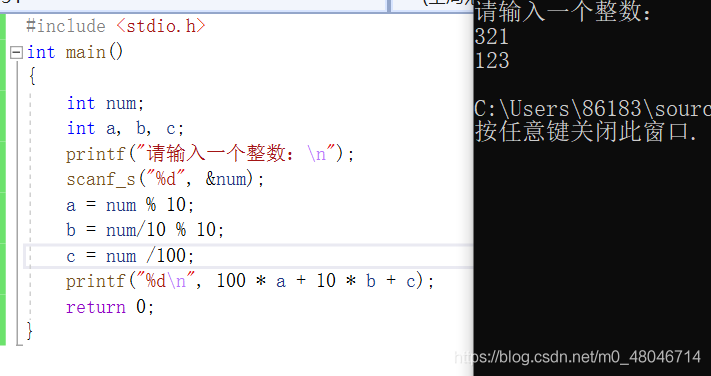Click the closing brace of main
Viewport: 711px width, 376px height.
[x=29, y=331]
